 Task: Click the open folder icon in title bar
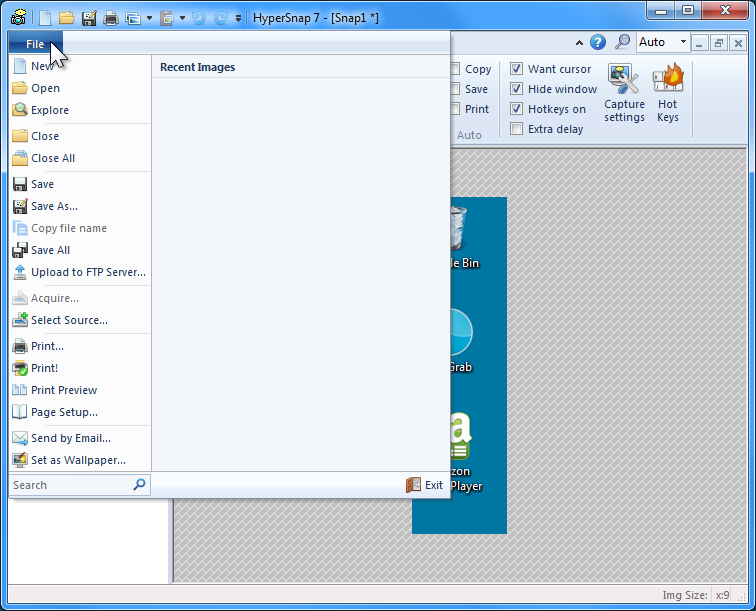click(x=67, y=18)
